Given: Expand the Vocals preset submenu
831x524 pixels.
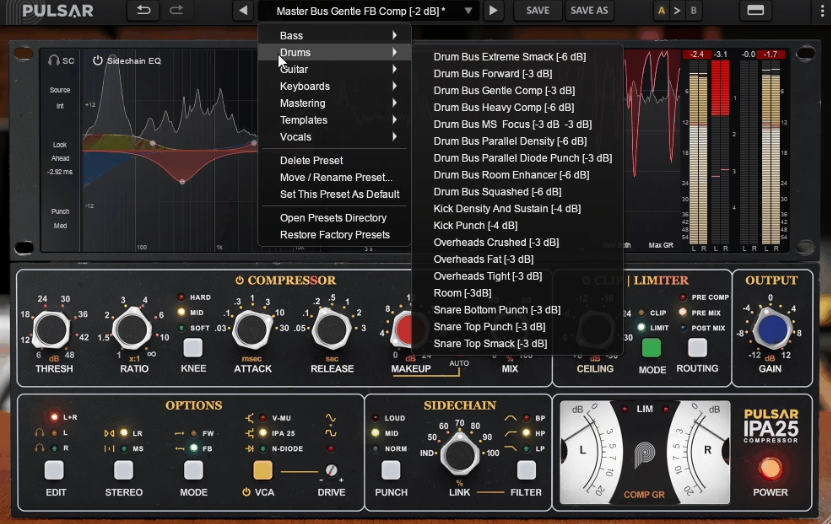Looking at the screenshot, I should 334,137.
